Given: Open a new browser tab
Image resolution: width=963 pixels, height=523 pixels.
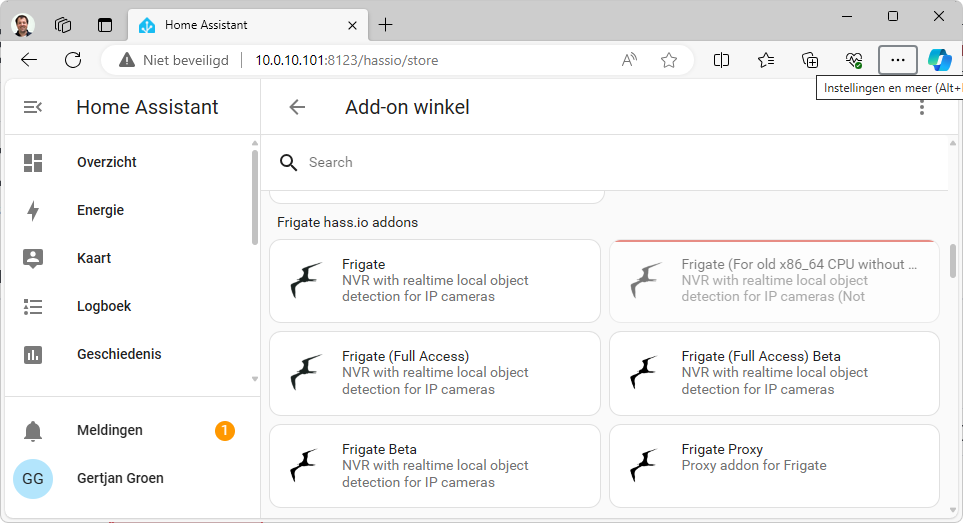Looking at the screenshot, I should (x=386, y=25).
